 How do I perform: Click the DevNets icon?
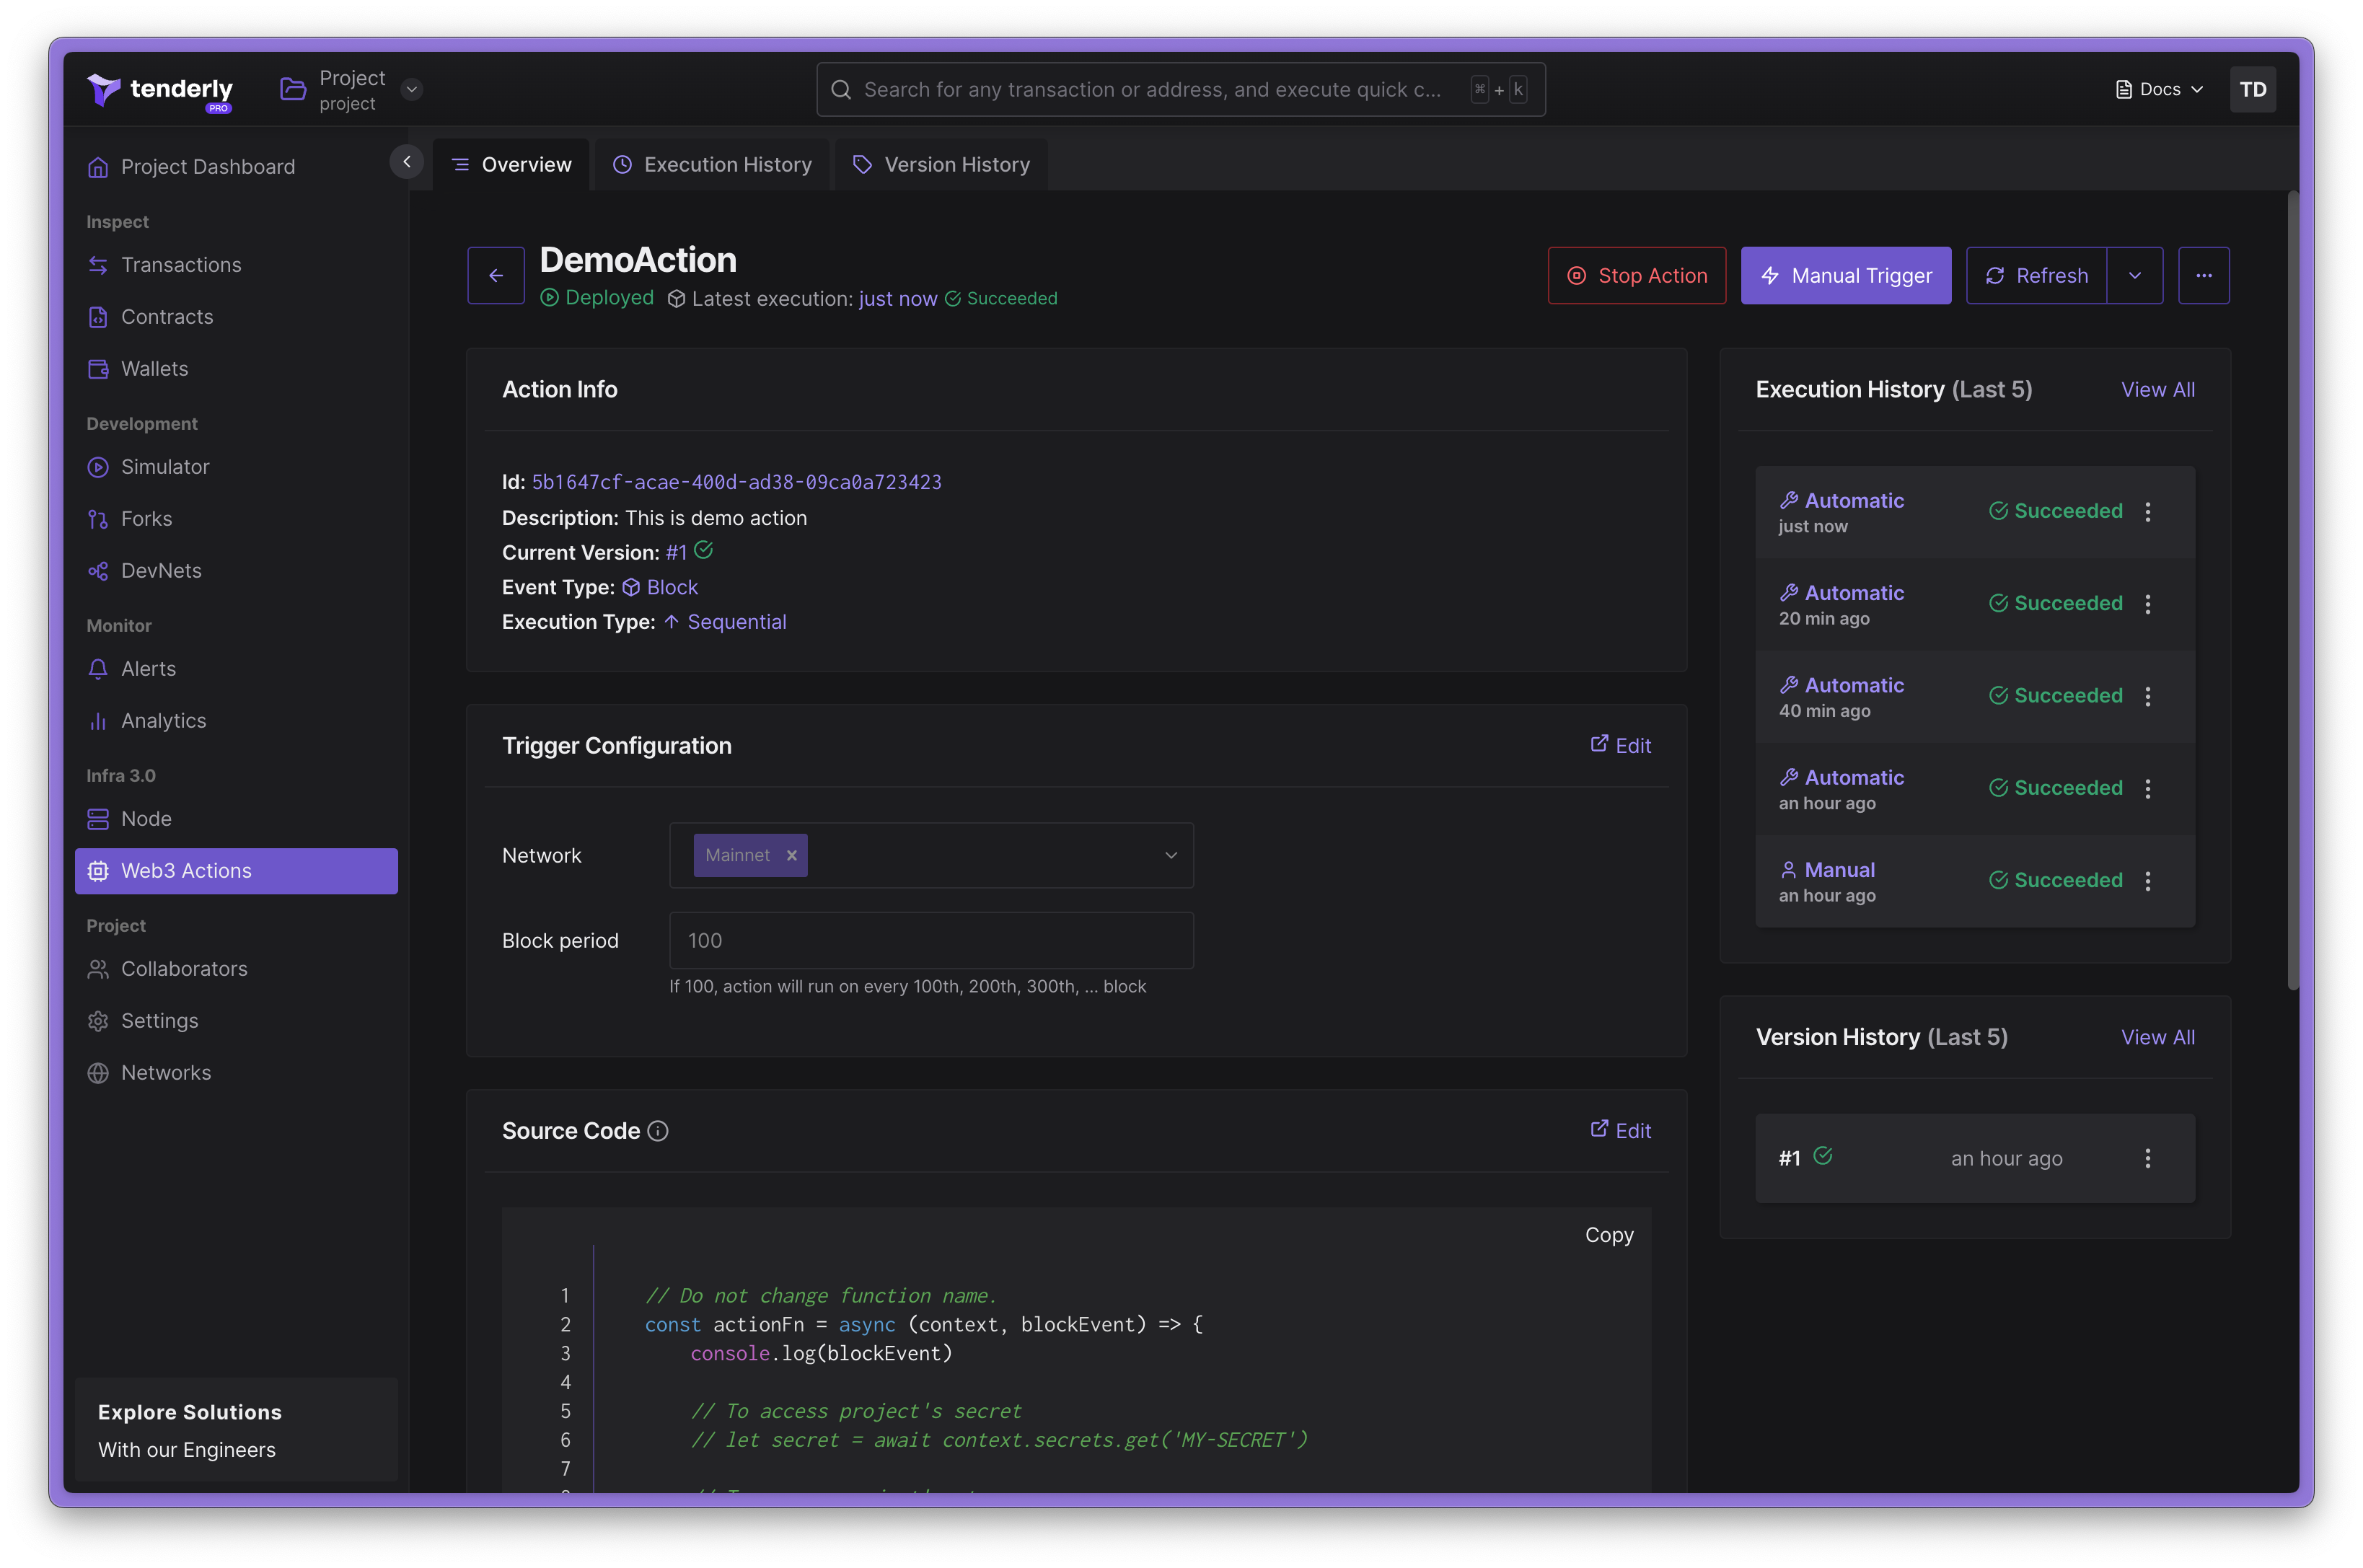[x=98, y=571]
